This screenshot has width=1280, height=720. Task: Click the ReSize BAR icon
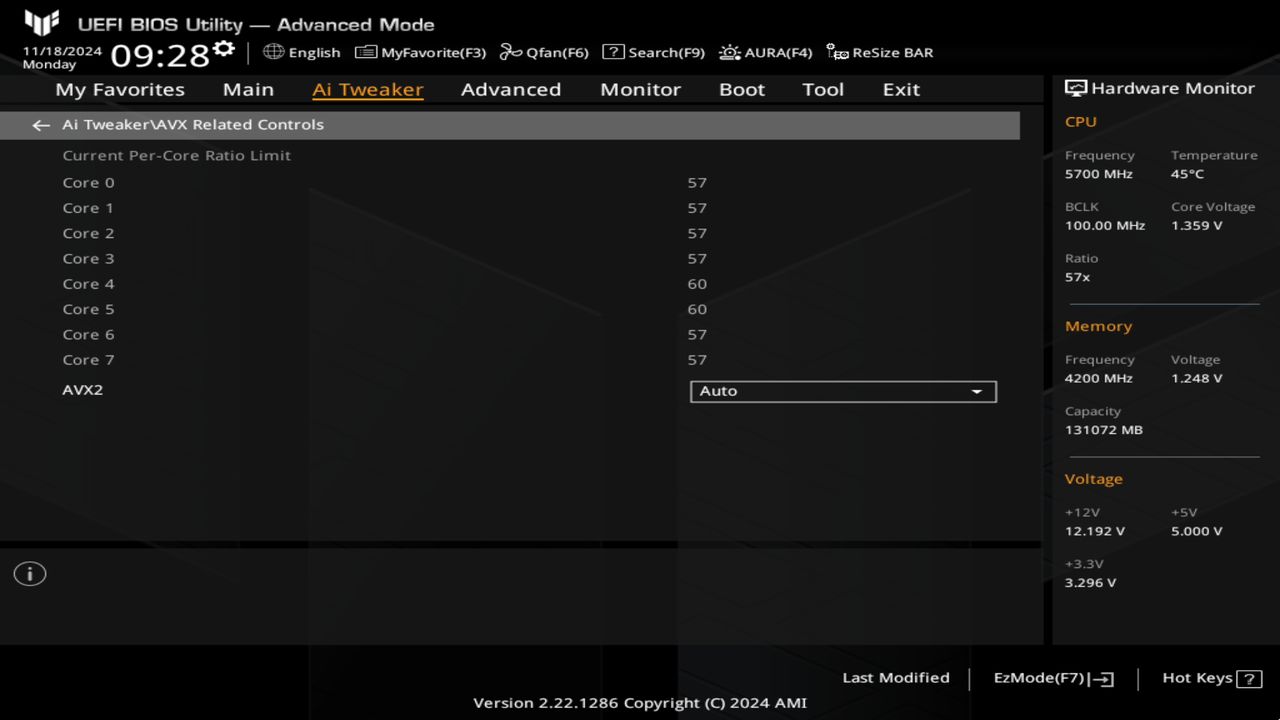[837, 52]
